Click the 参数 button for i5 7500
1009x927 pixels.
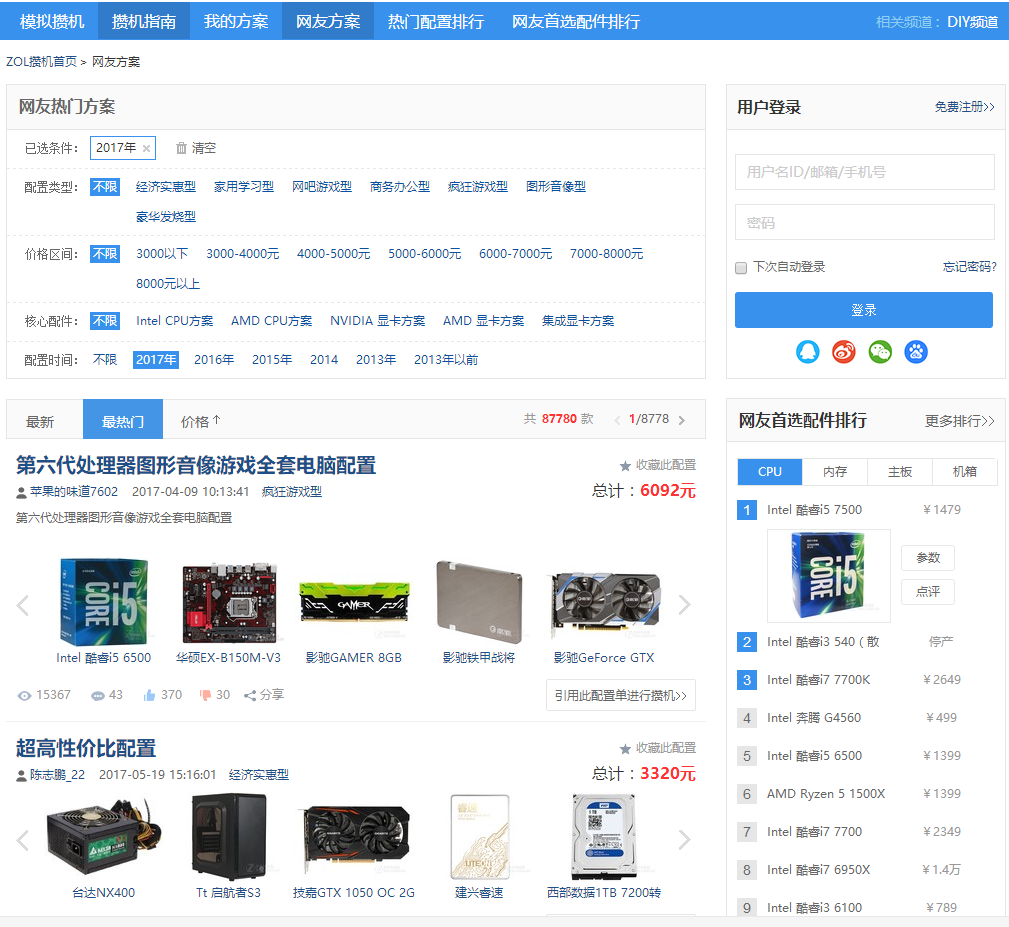928,558
